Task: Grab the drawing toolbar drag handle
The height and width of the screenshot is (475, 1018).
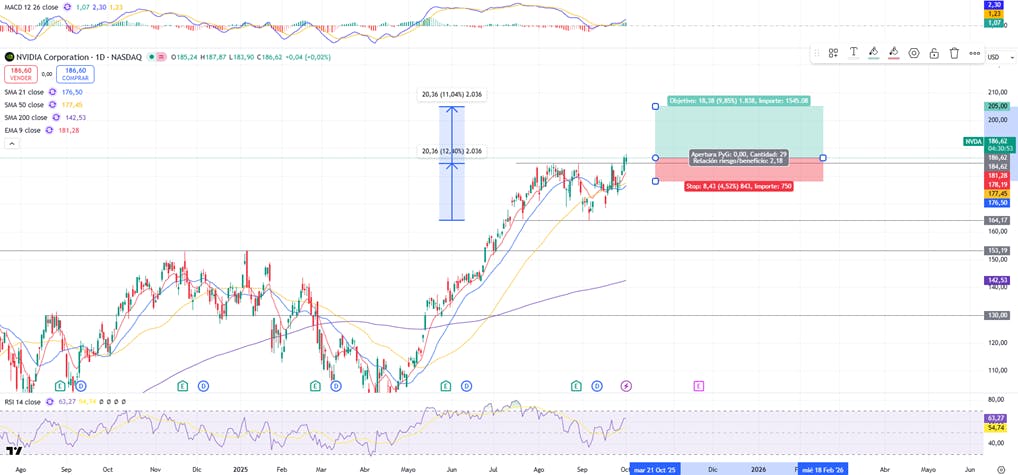Action: click(817, 53)
